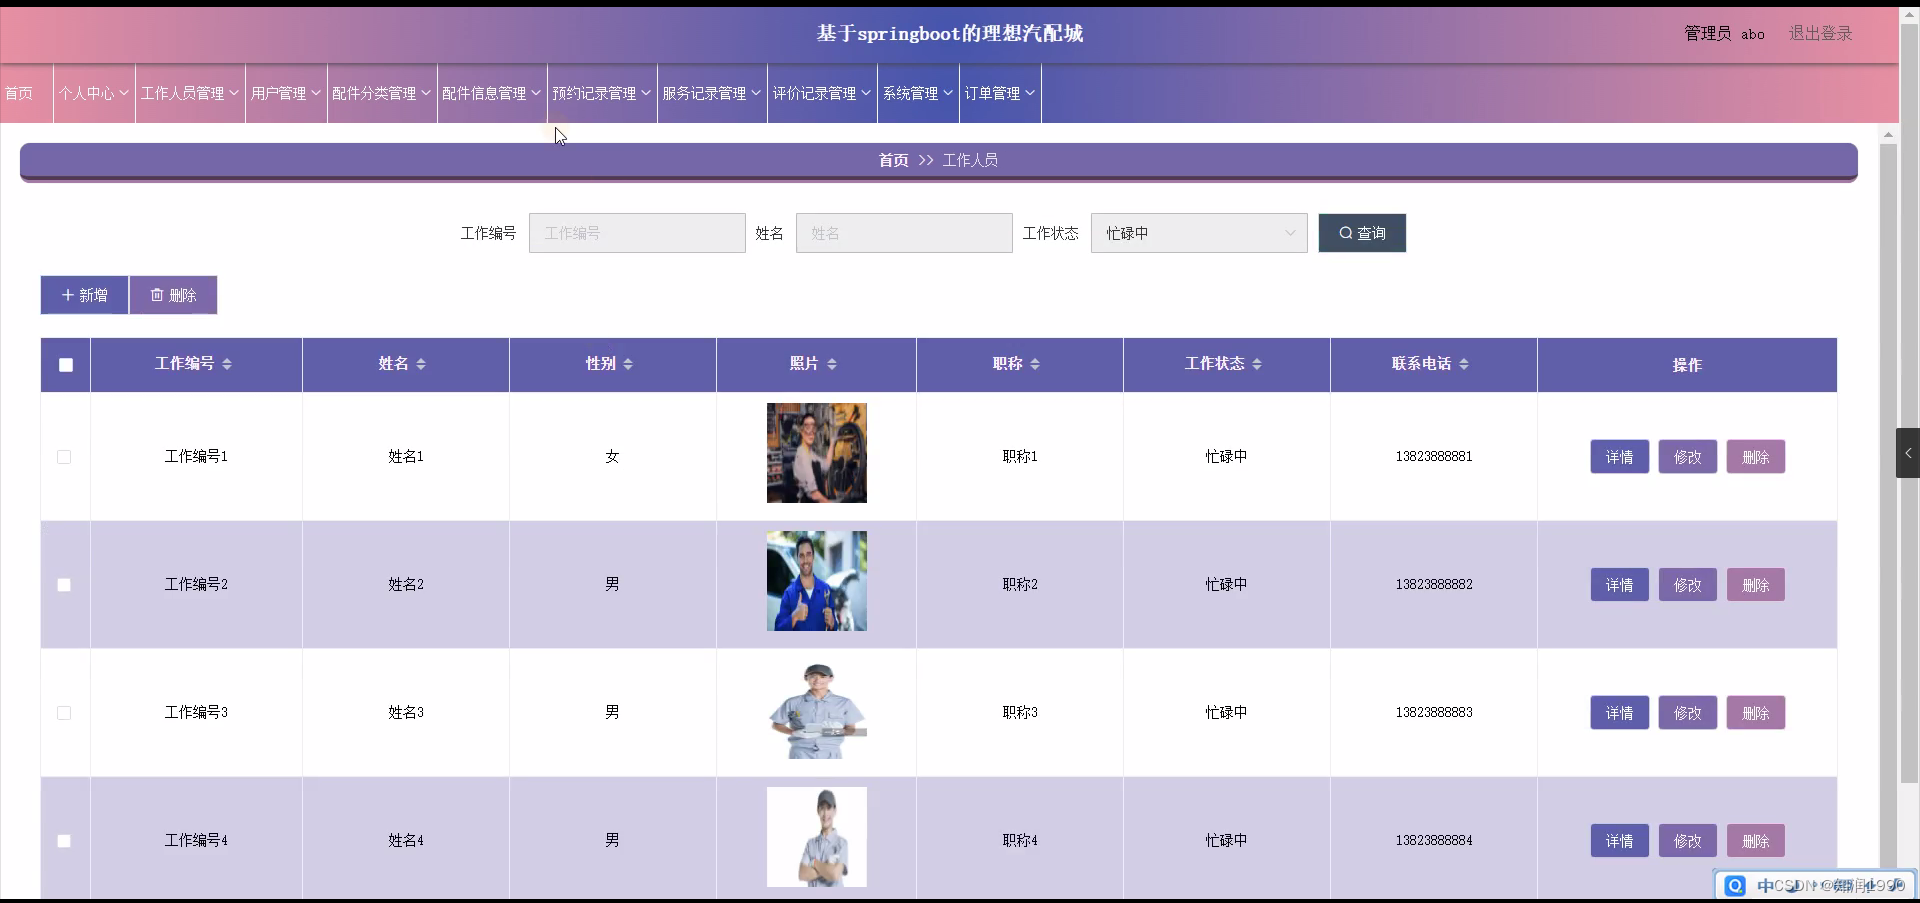1920x903 pixels.
Task: Click the magnifier icon on the 查询 button
Action: click(1348, 232)
